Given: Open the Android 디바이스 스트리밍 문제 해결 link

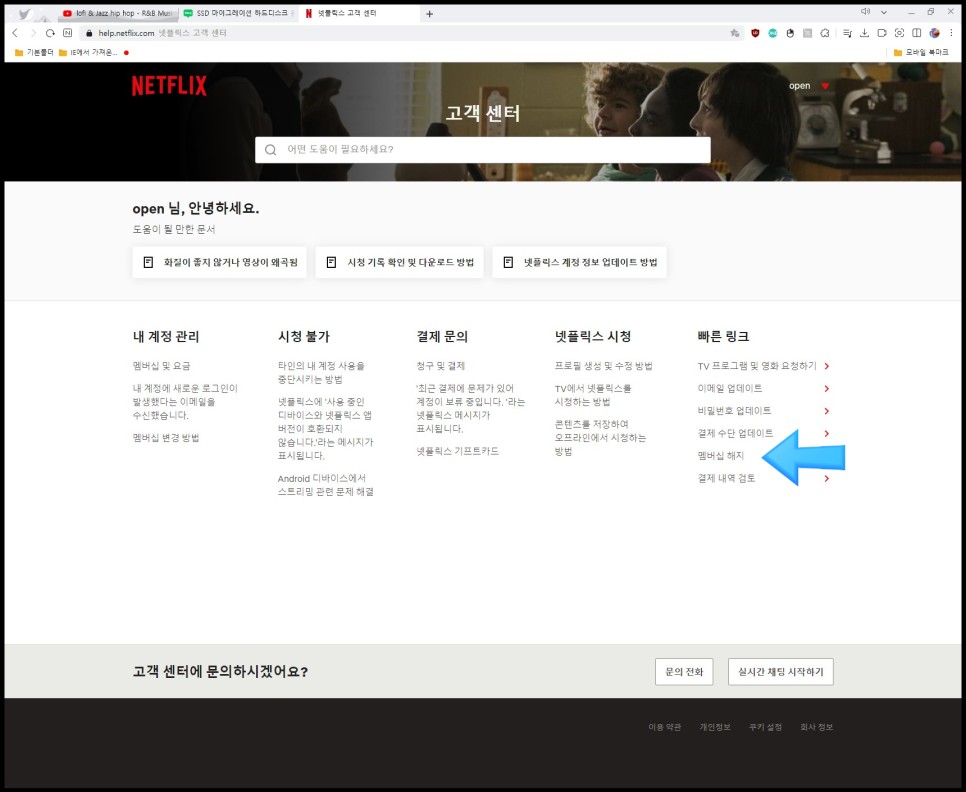Looking at the screenshot, I should point(325,485).
